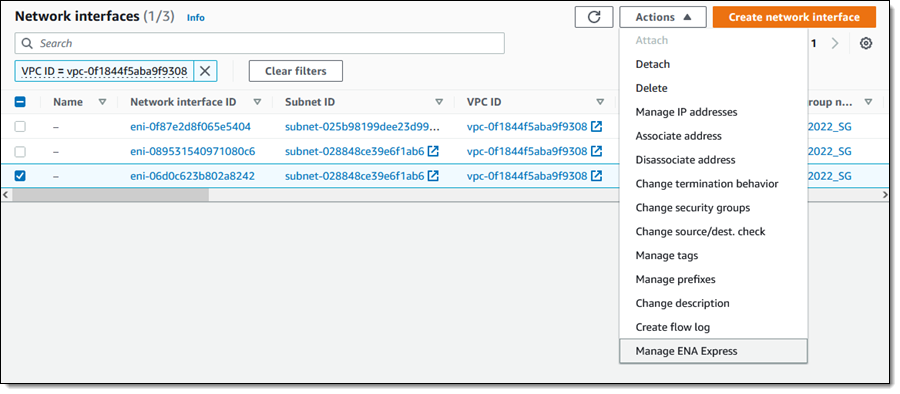Click the Clear filters button
900x394 pixels.
pos(296,71)
